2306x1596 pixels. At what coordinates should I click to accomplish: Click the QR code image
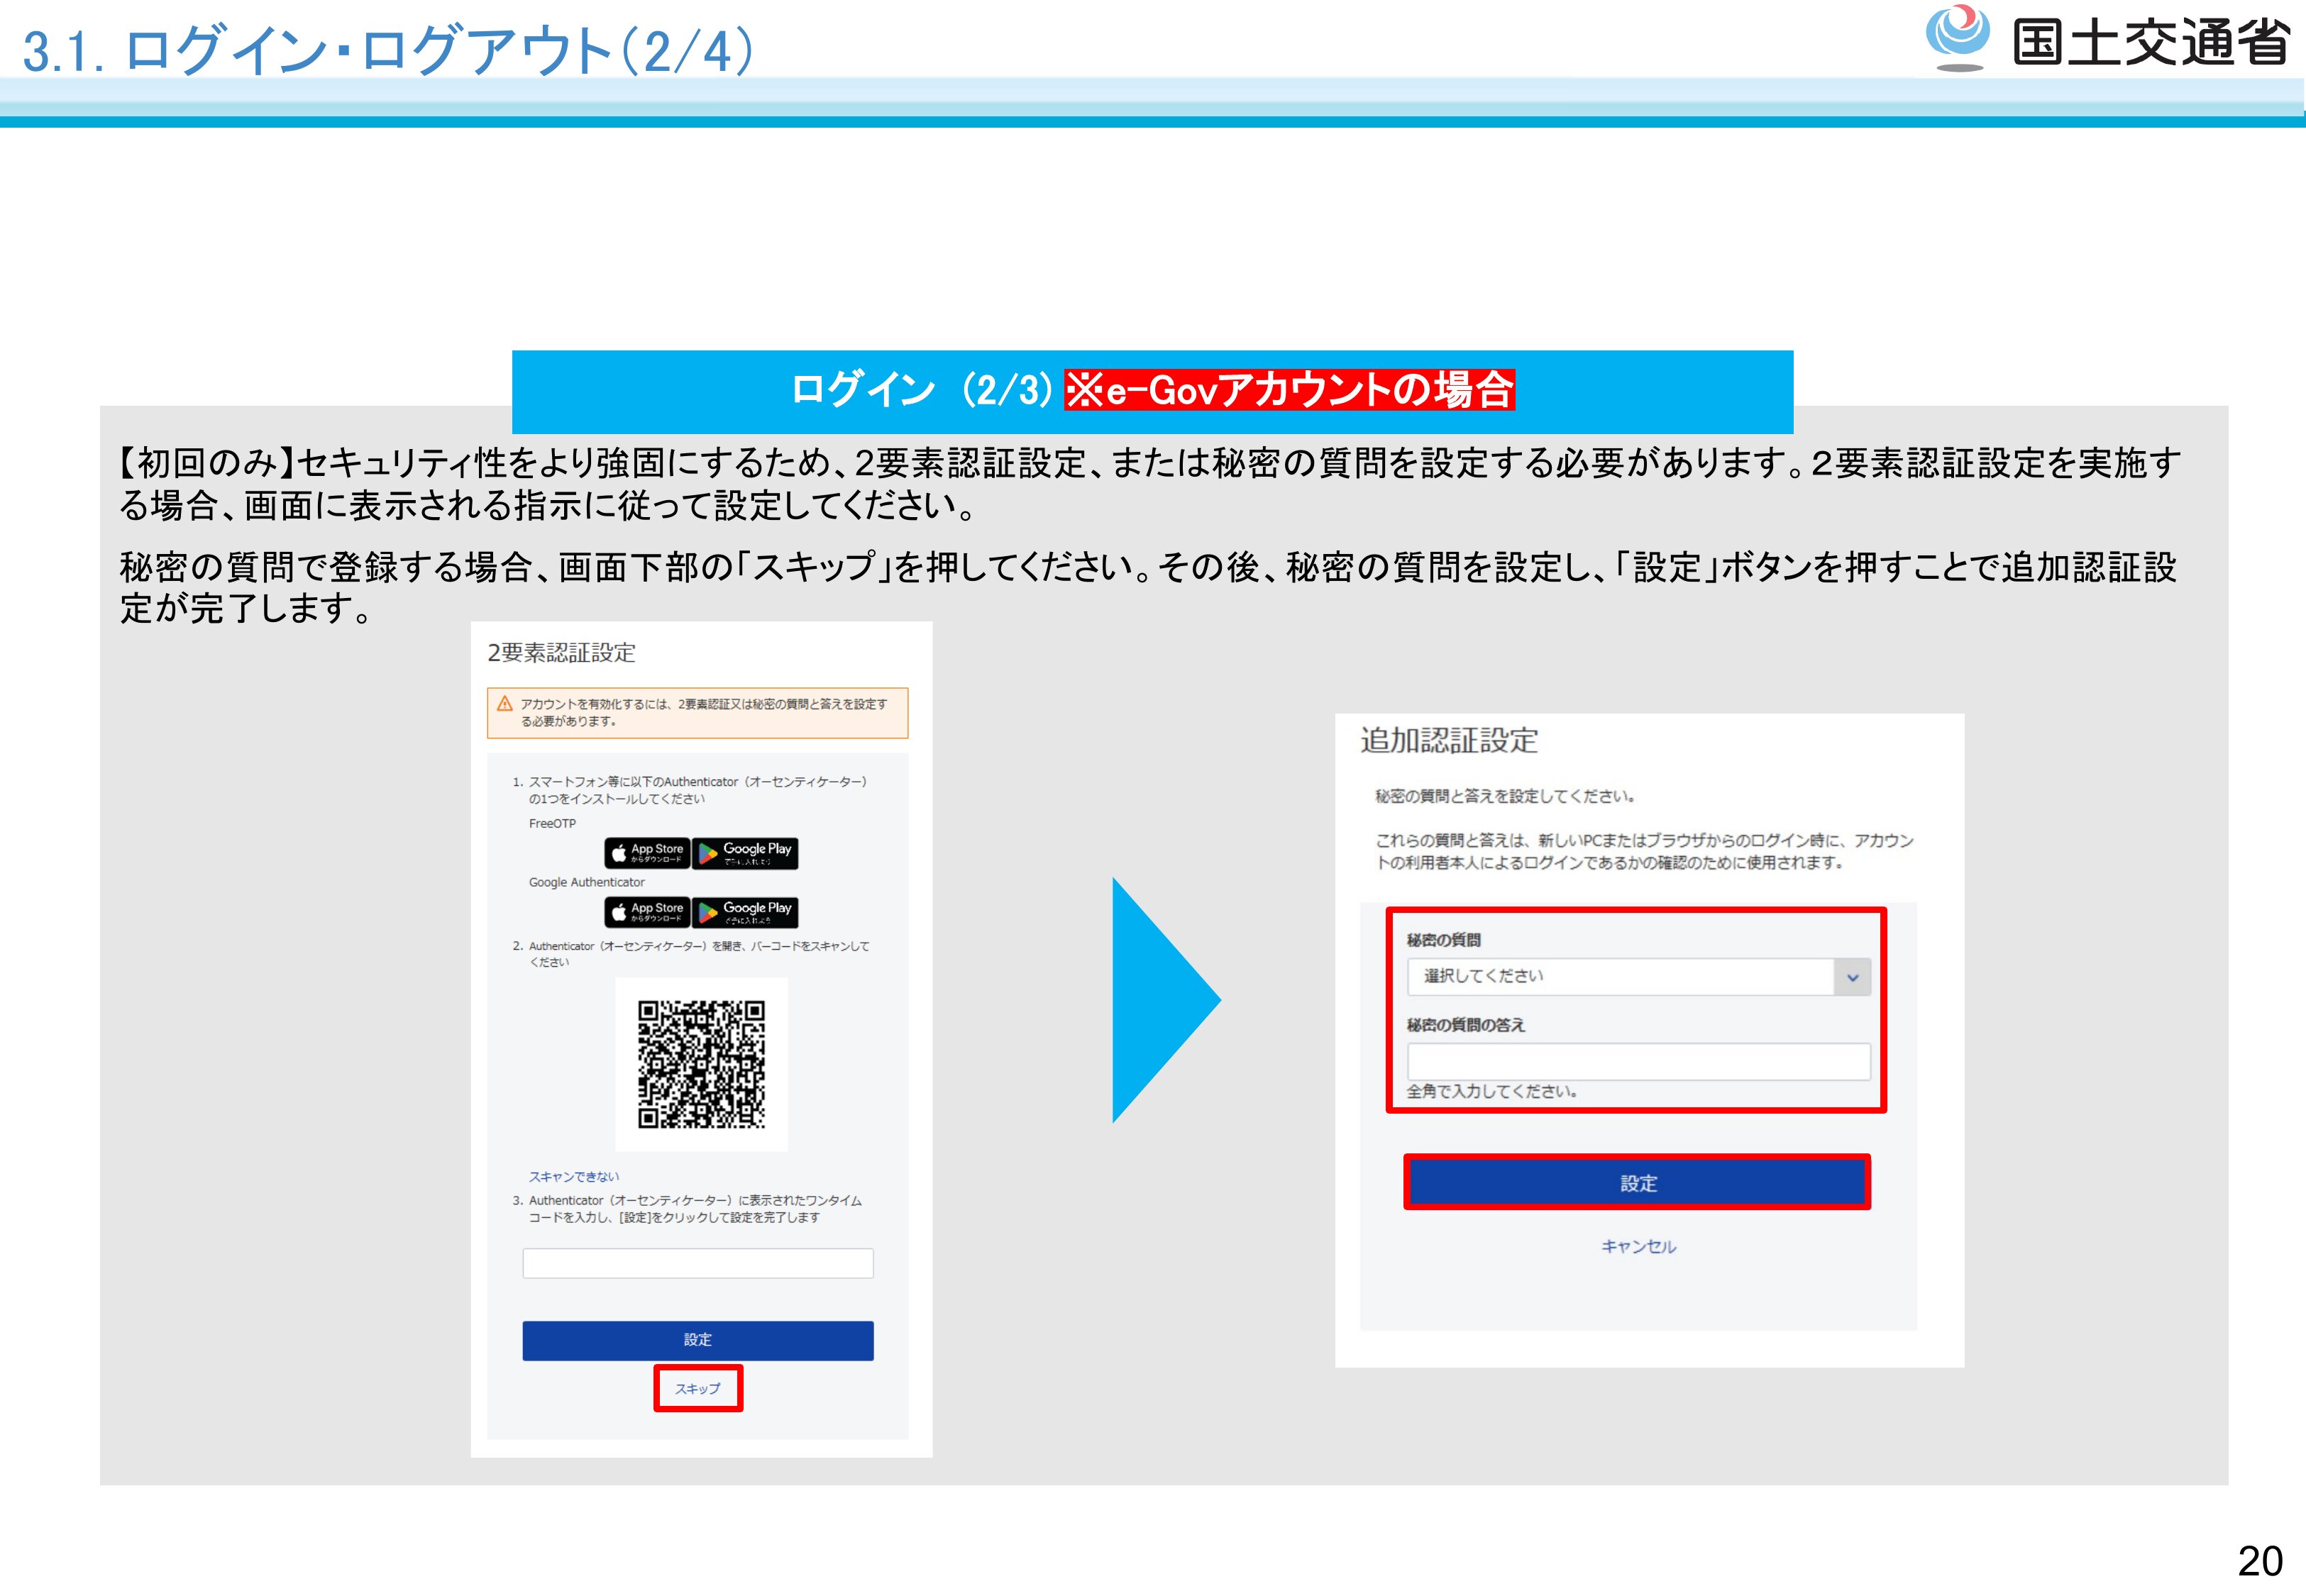pos(701,1064)
